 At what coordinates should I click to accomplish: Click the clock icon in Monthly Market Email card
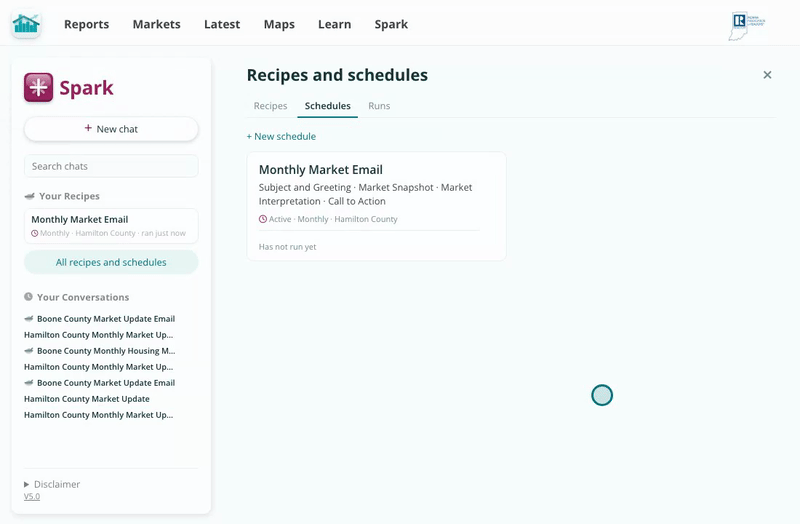point(263,219)
